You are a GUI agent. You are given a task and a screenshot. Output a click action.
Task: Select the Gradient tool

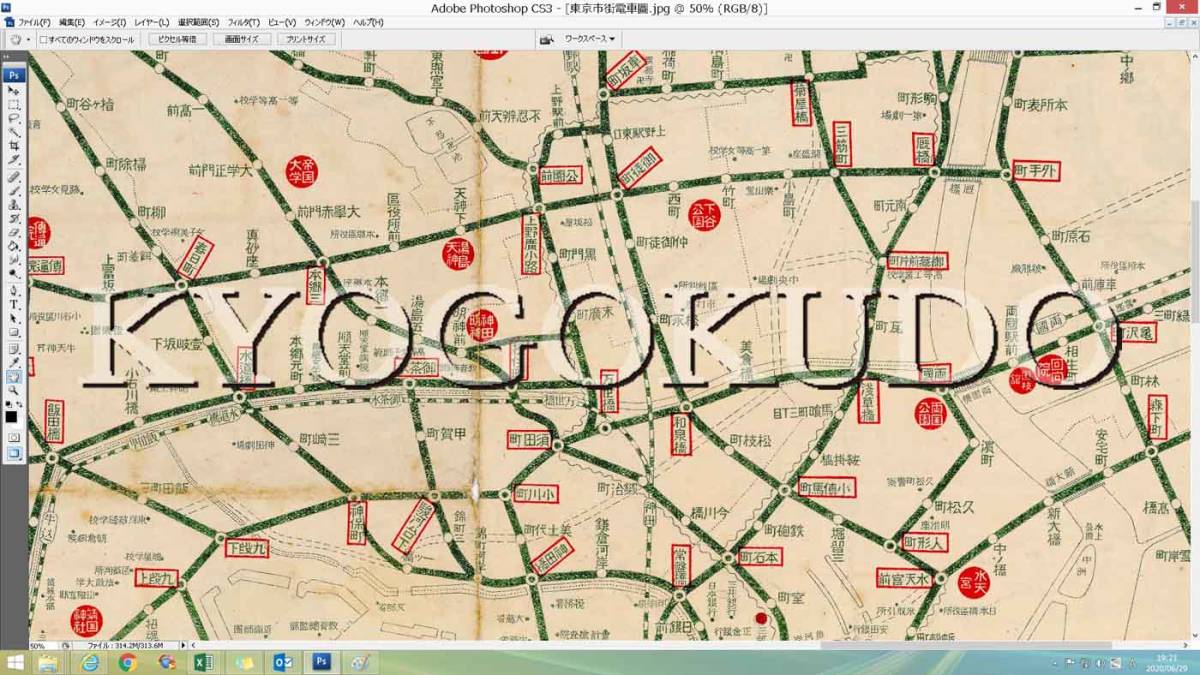point(14,245)
